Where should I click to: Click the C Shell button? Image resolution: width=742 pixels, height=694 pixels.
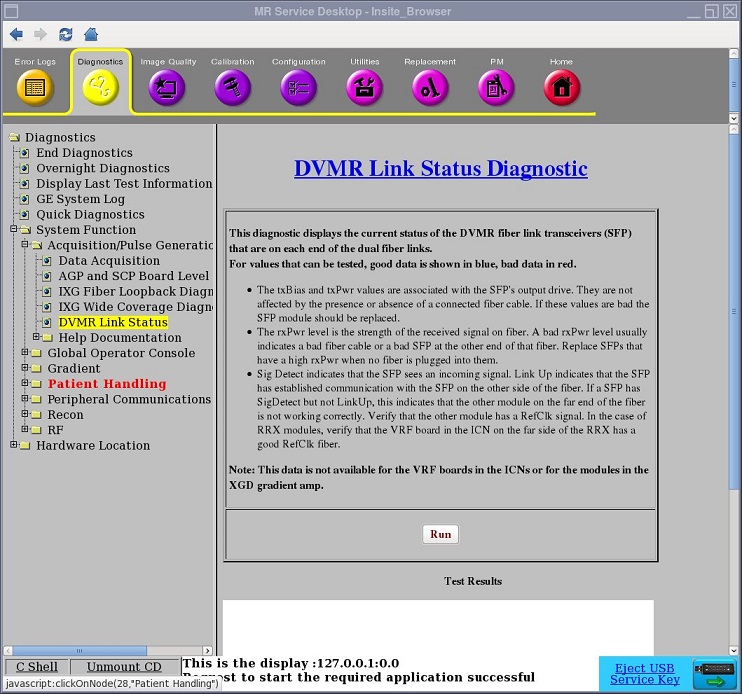coord(37,667)
